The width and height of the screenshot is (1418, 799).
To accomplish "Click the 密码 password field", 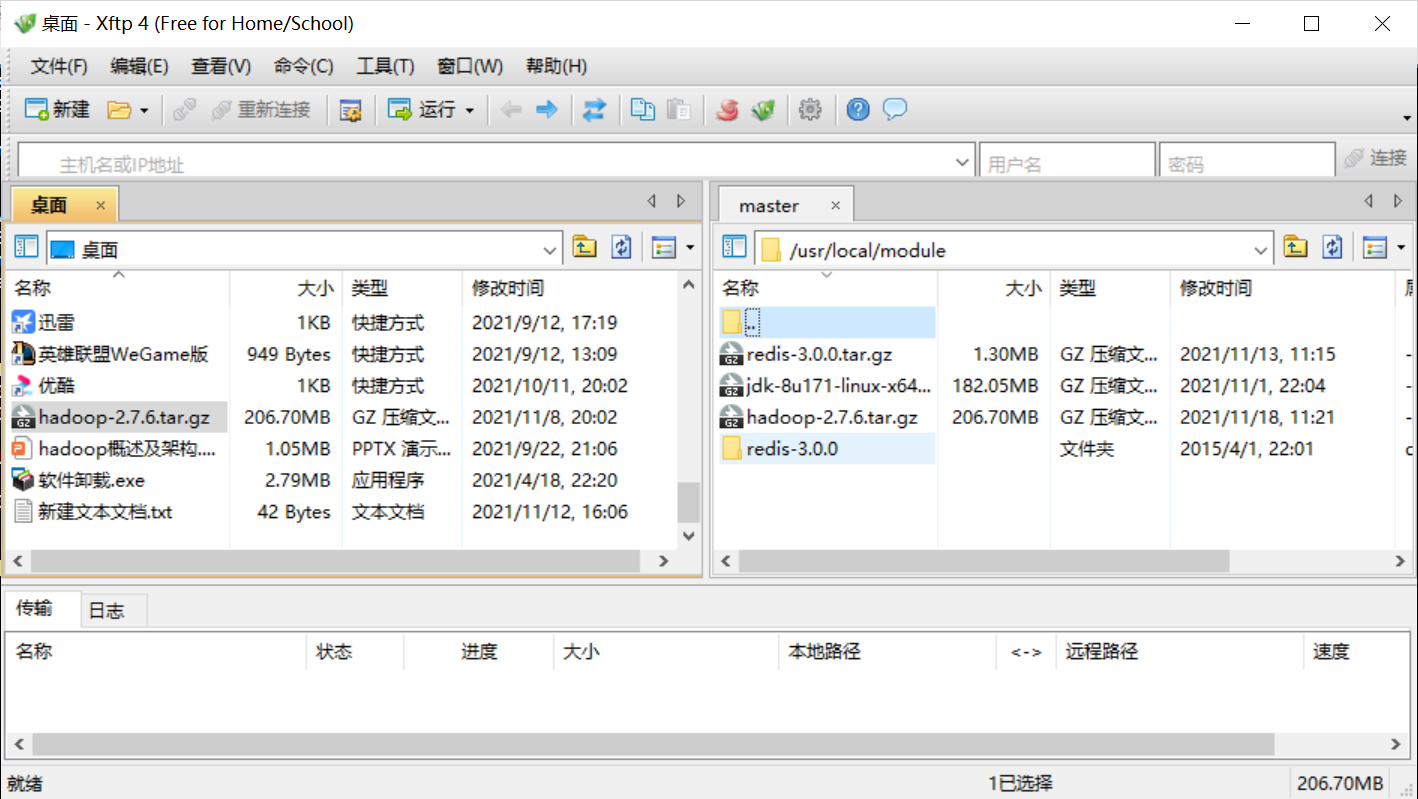I will tap(1247, 162).
